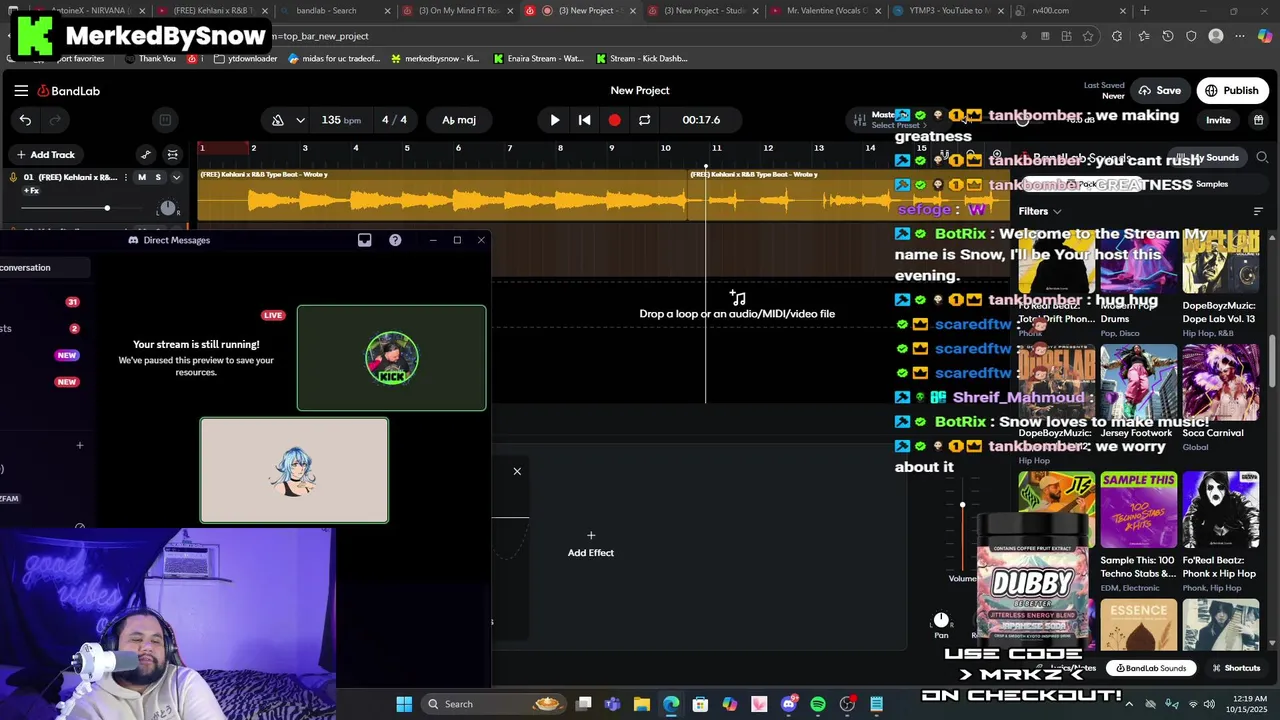The height and width of the screenshot is (720, 1280).
Task: Click the Windows taskbar Search box
Action: point(495,704)
